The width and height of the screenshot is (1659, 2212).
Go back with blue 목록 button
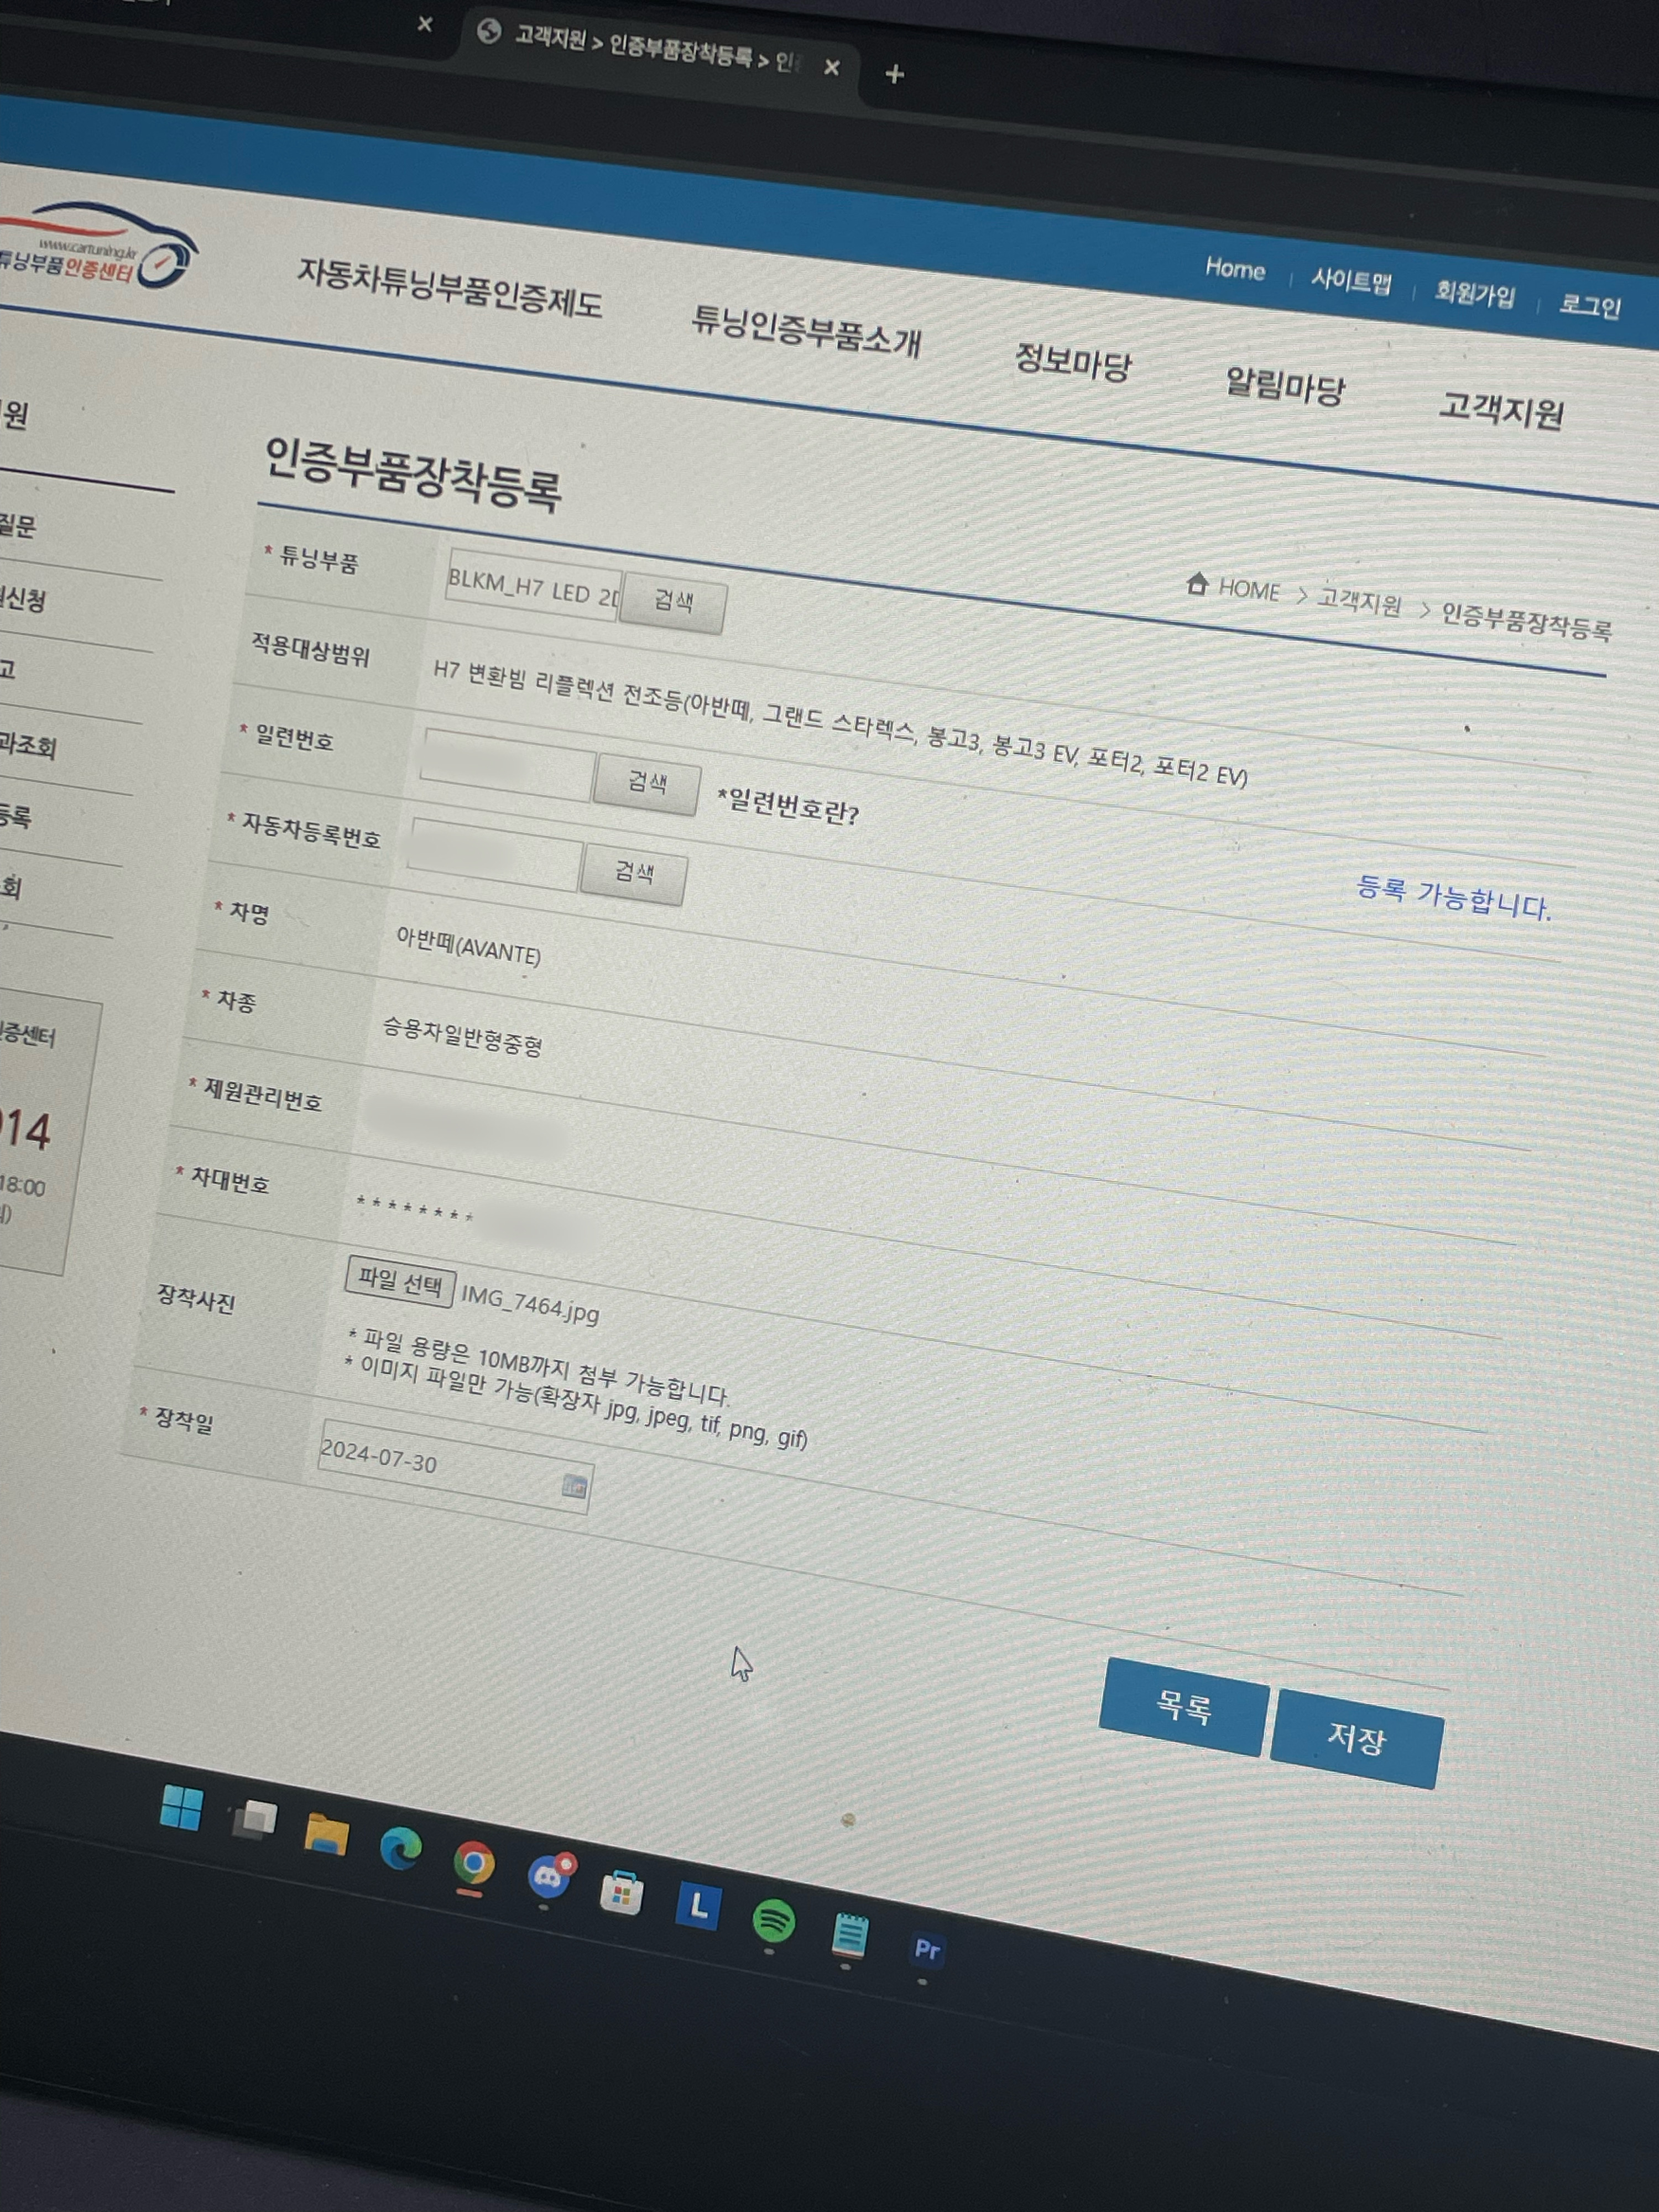(x=1183, y=1706)
